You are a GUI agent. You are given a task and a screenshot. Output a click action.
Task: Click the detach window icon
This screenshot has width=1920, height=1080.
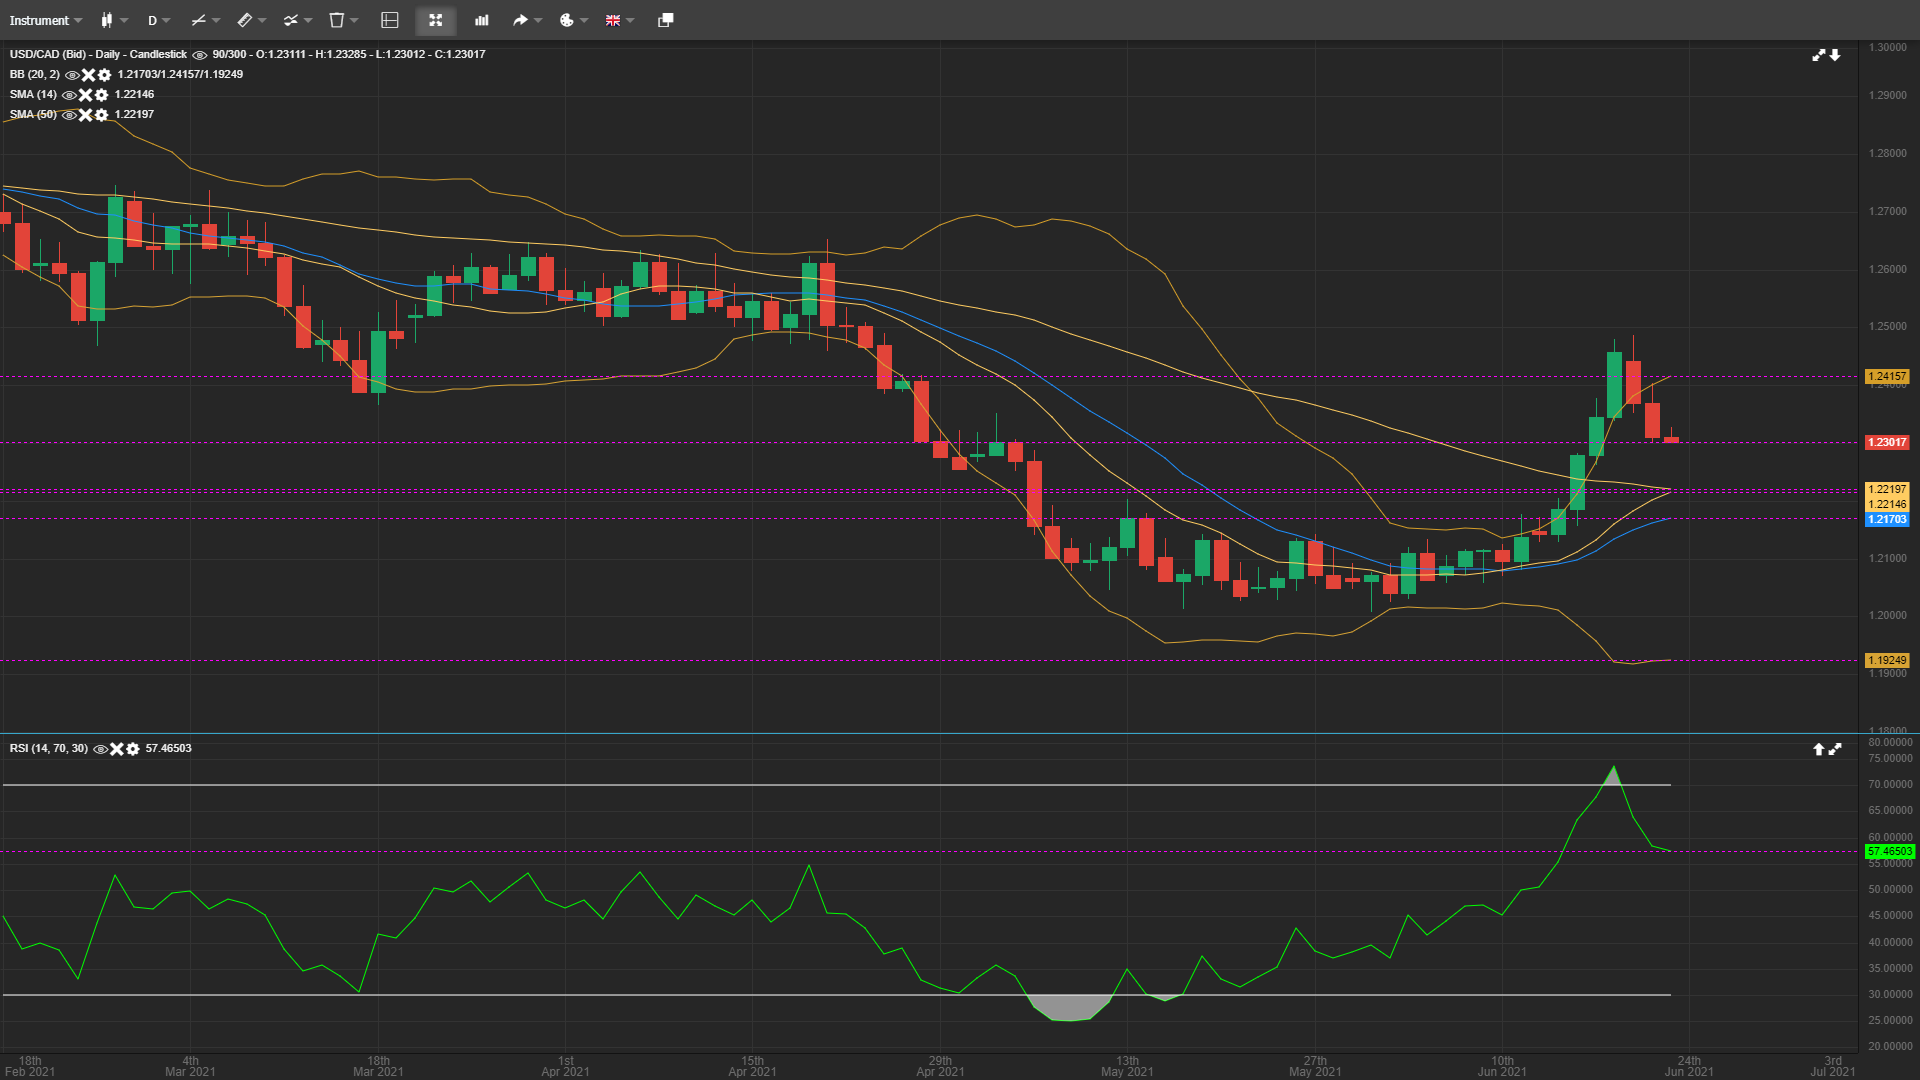[665, 20]
